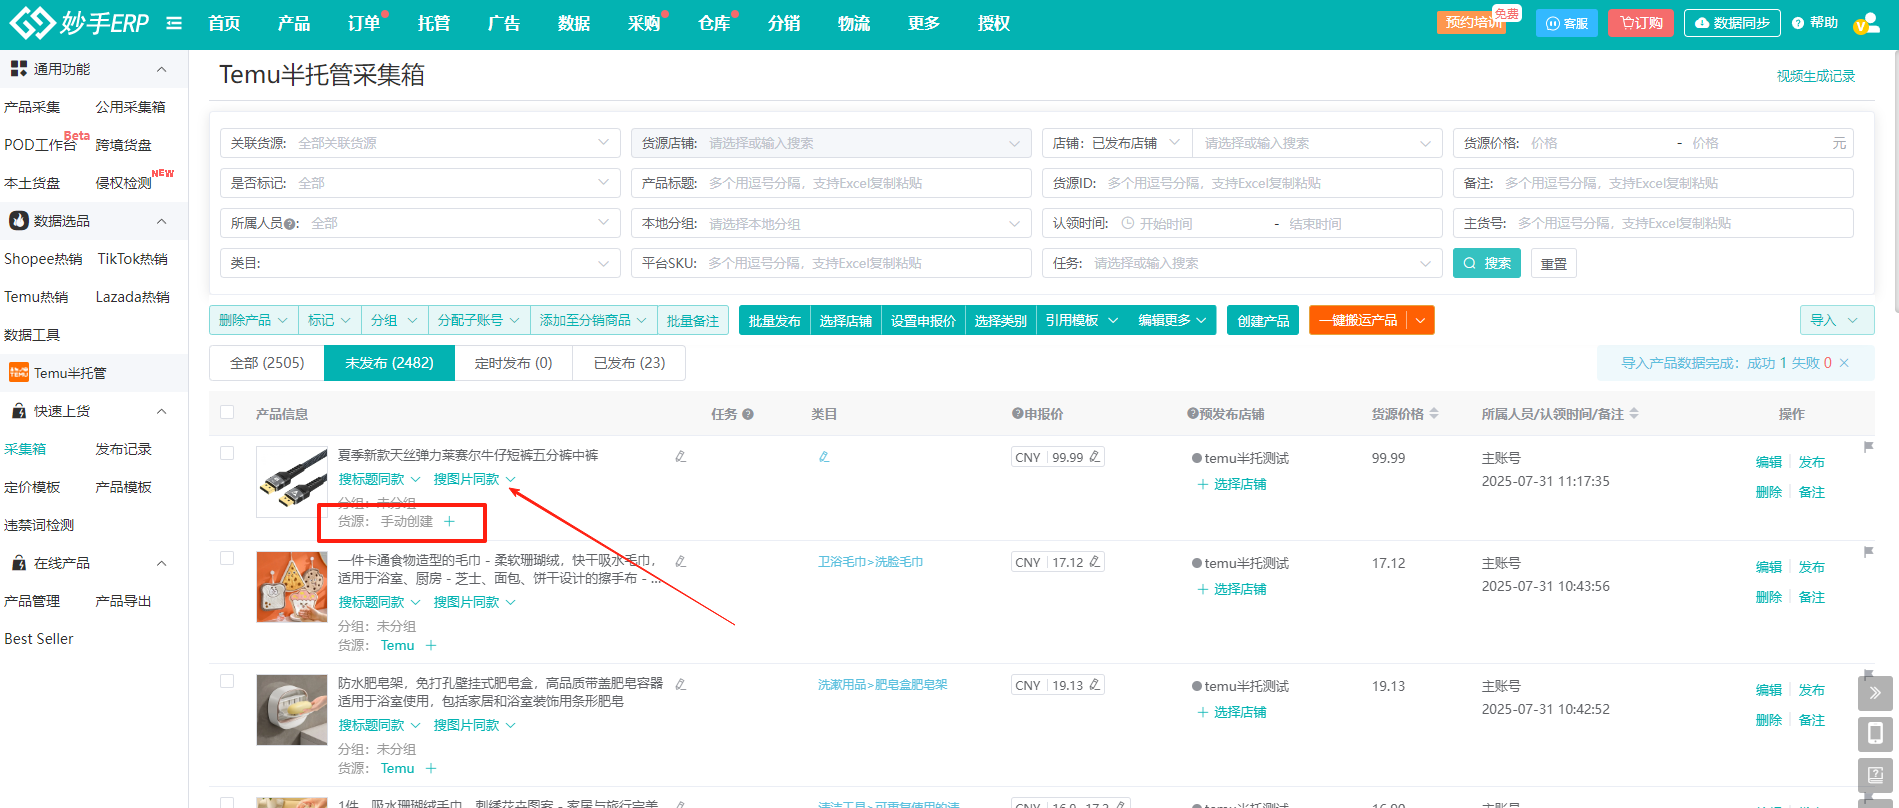The image size is (1899, 808).
Task: Edit title pencil icon for 夏季新款 product
Action: (x=680, y=456)
